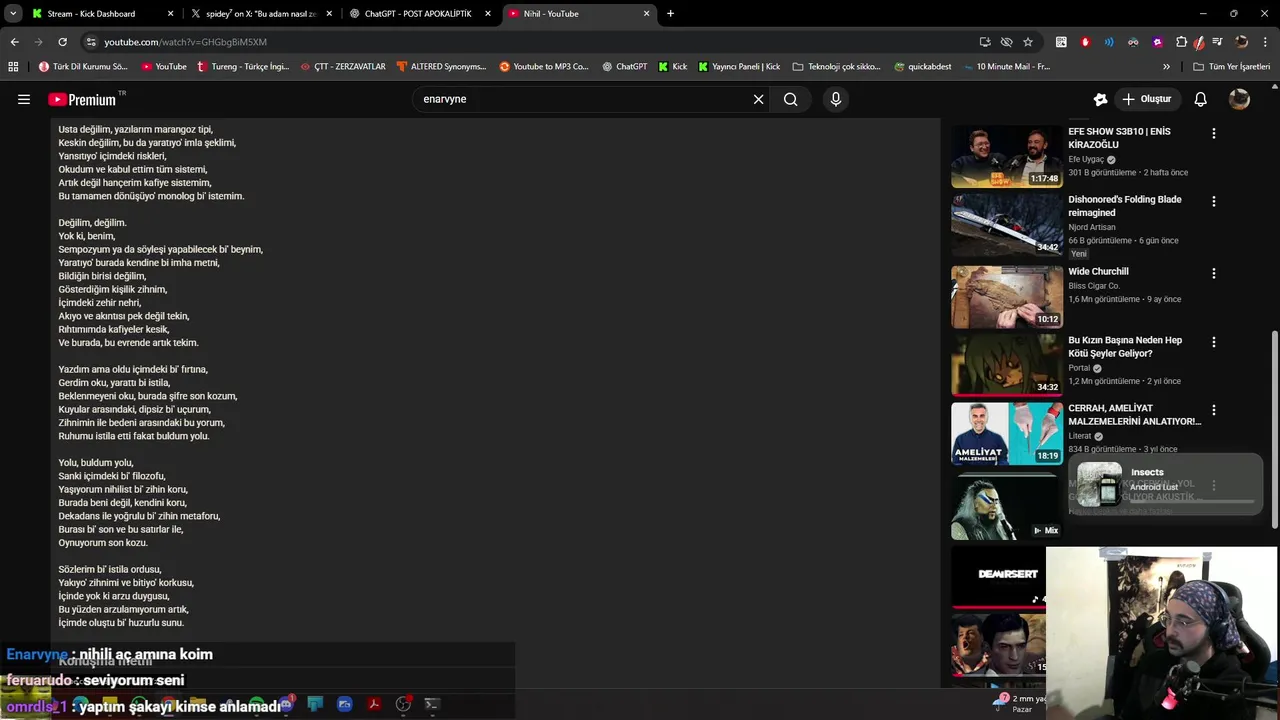
Task: Open the YouTube hamburger guide menu
Action: 24,99
